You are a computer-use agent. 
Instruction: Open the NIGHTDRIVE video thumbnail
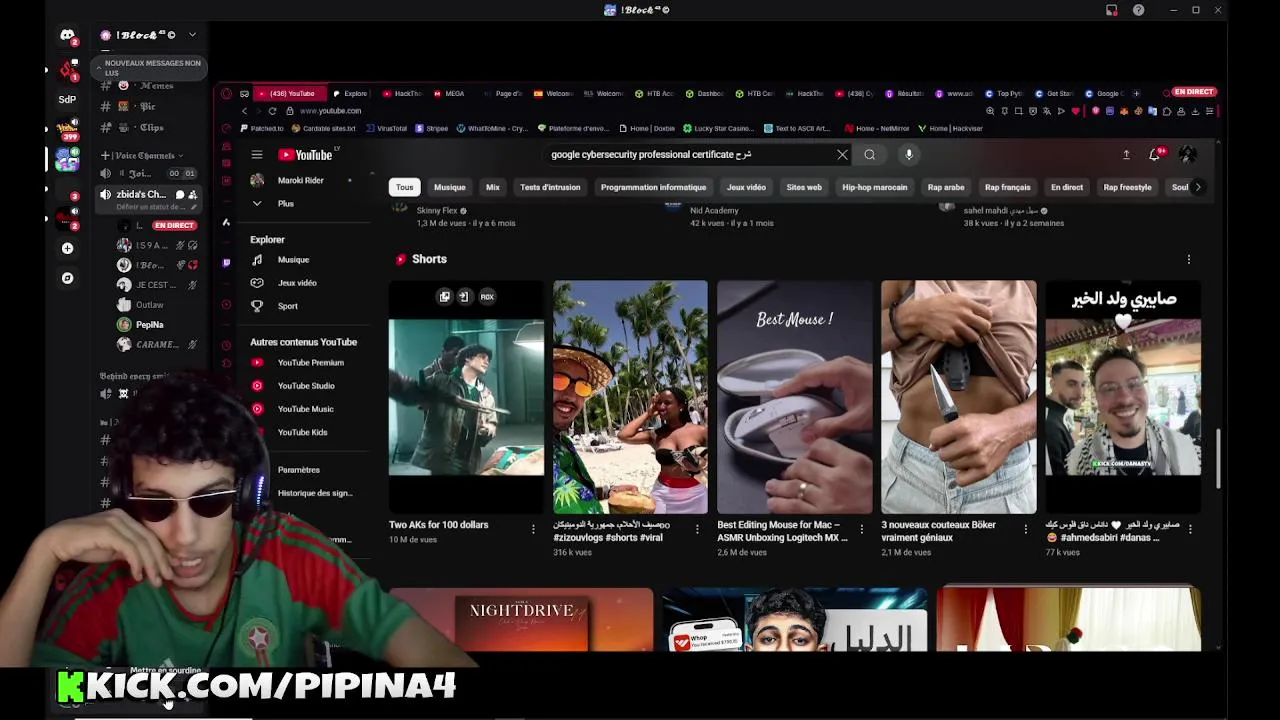[521, 620]
